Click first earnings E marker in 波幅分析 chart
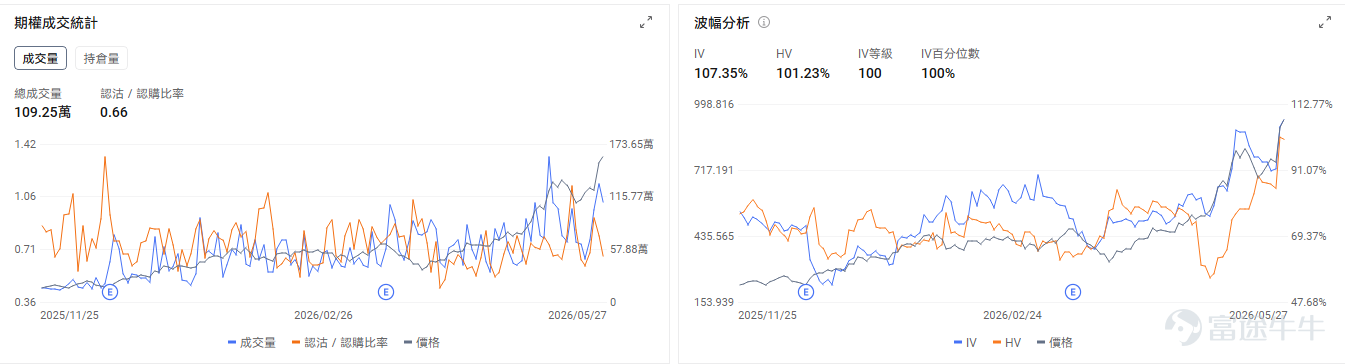Image resolution: width=1345 pixels, height=364 pixels. (805, 292)
